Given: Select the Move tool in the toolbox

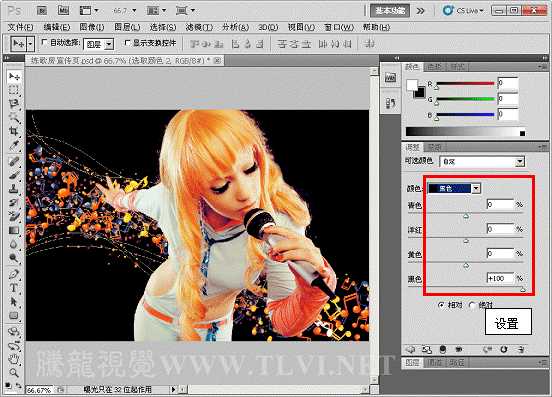Looking at the screenshot, I should coord(14,76).
